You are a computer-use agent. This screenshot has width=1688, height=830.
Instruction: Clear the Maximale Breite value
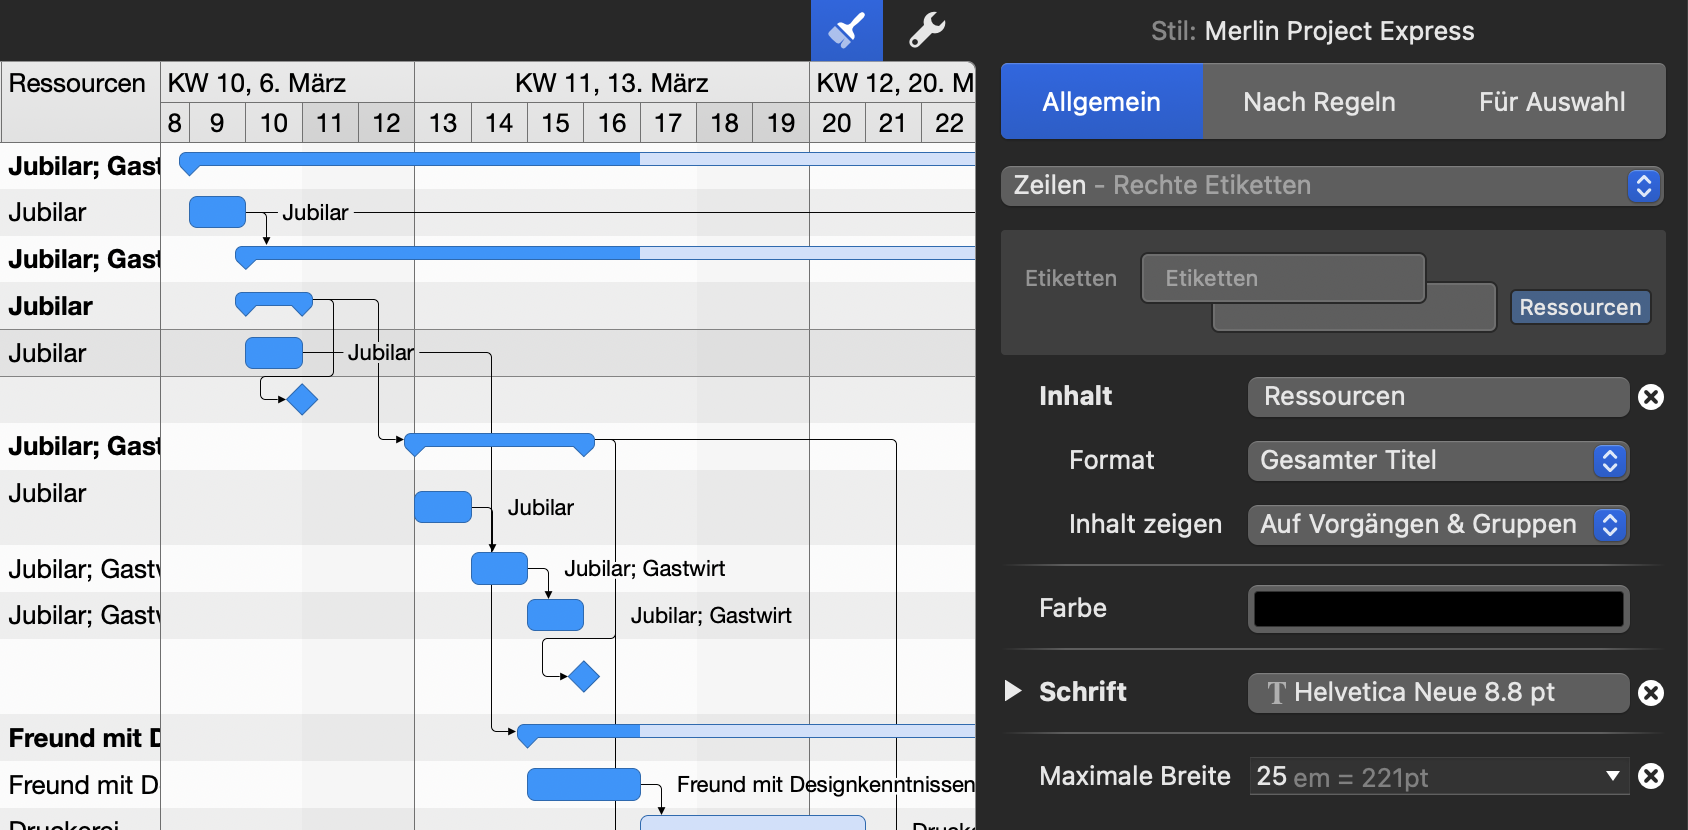(x=1651, y=776)
